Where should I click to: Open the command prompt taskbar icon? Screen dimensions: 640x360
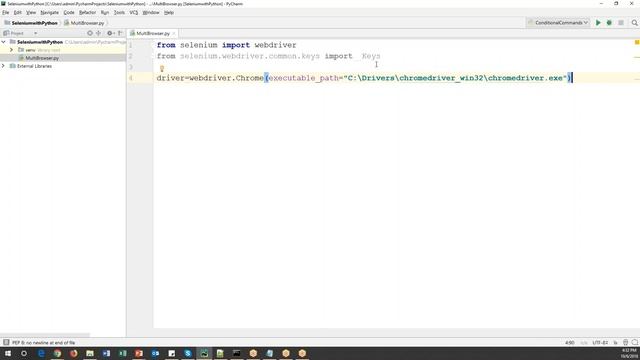click(236, 353)
